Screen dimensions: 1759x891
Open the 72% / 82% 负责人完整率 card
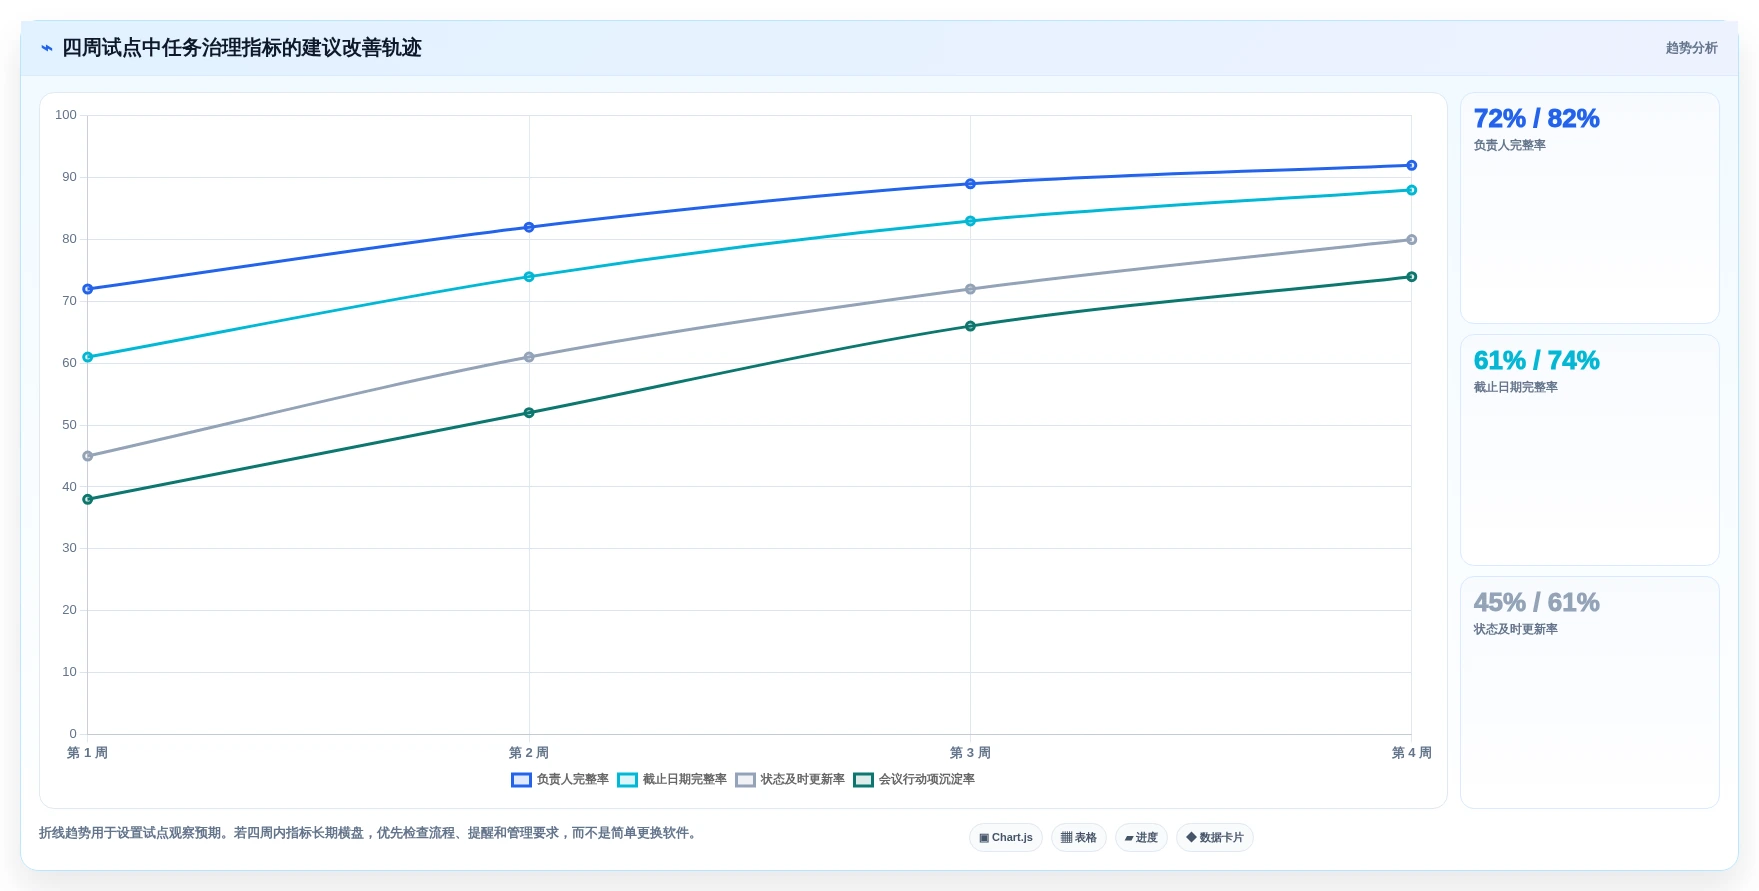(1589, 208)
